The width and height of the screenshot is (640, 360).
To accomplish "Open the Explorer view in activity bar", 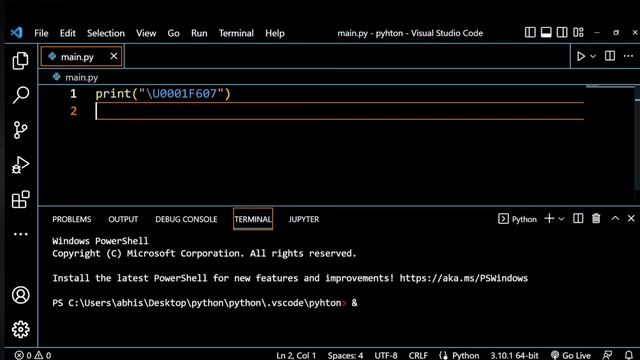I will pos(20,61).
